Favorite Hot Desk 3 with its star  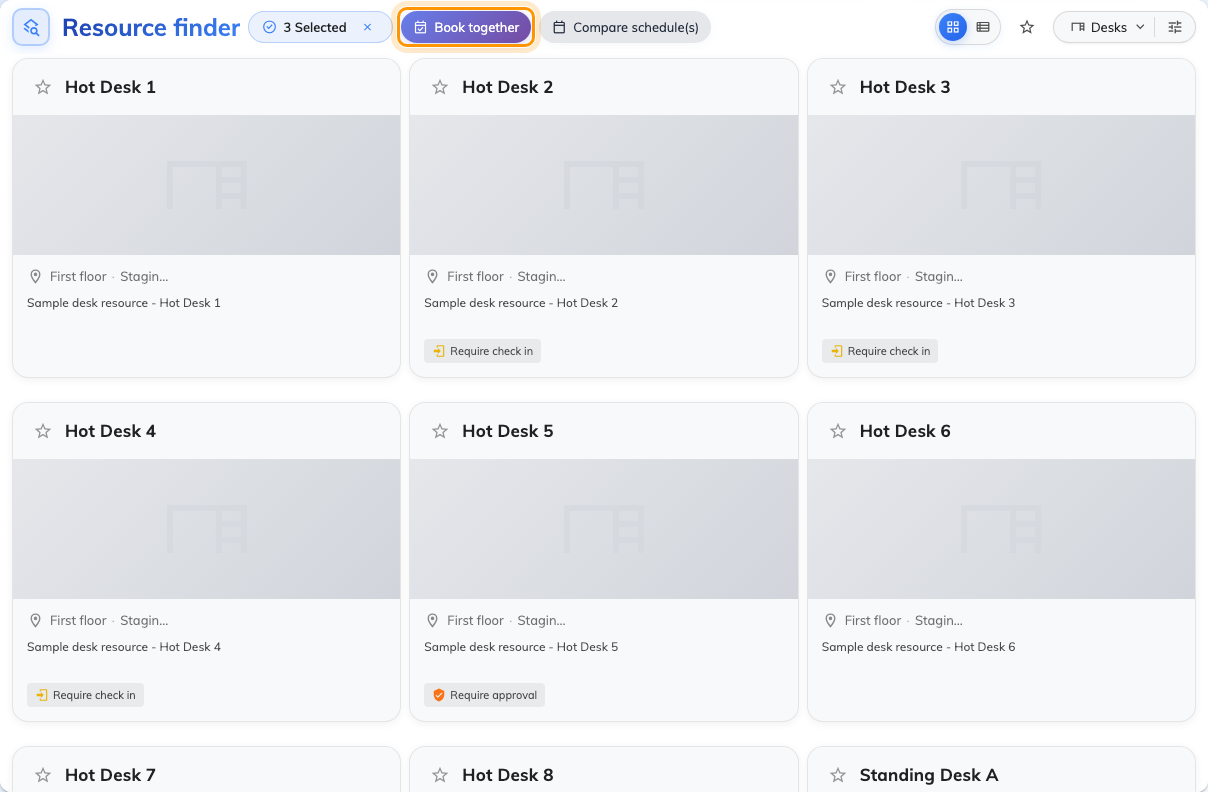838,87
